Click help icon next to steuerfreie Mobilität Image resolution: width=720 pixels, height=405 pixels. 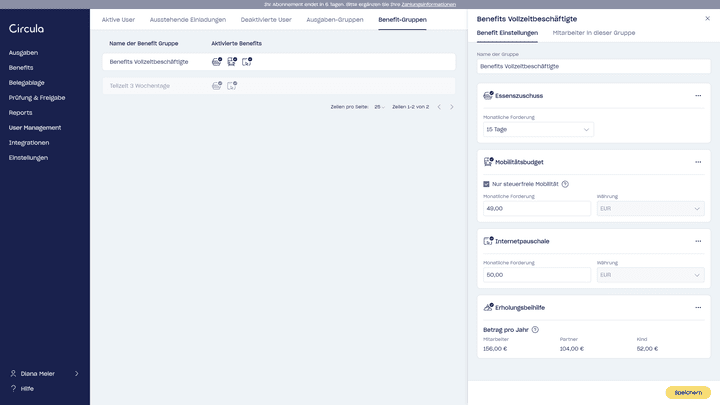pos(565,184)
